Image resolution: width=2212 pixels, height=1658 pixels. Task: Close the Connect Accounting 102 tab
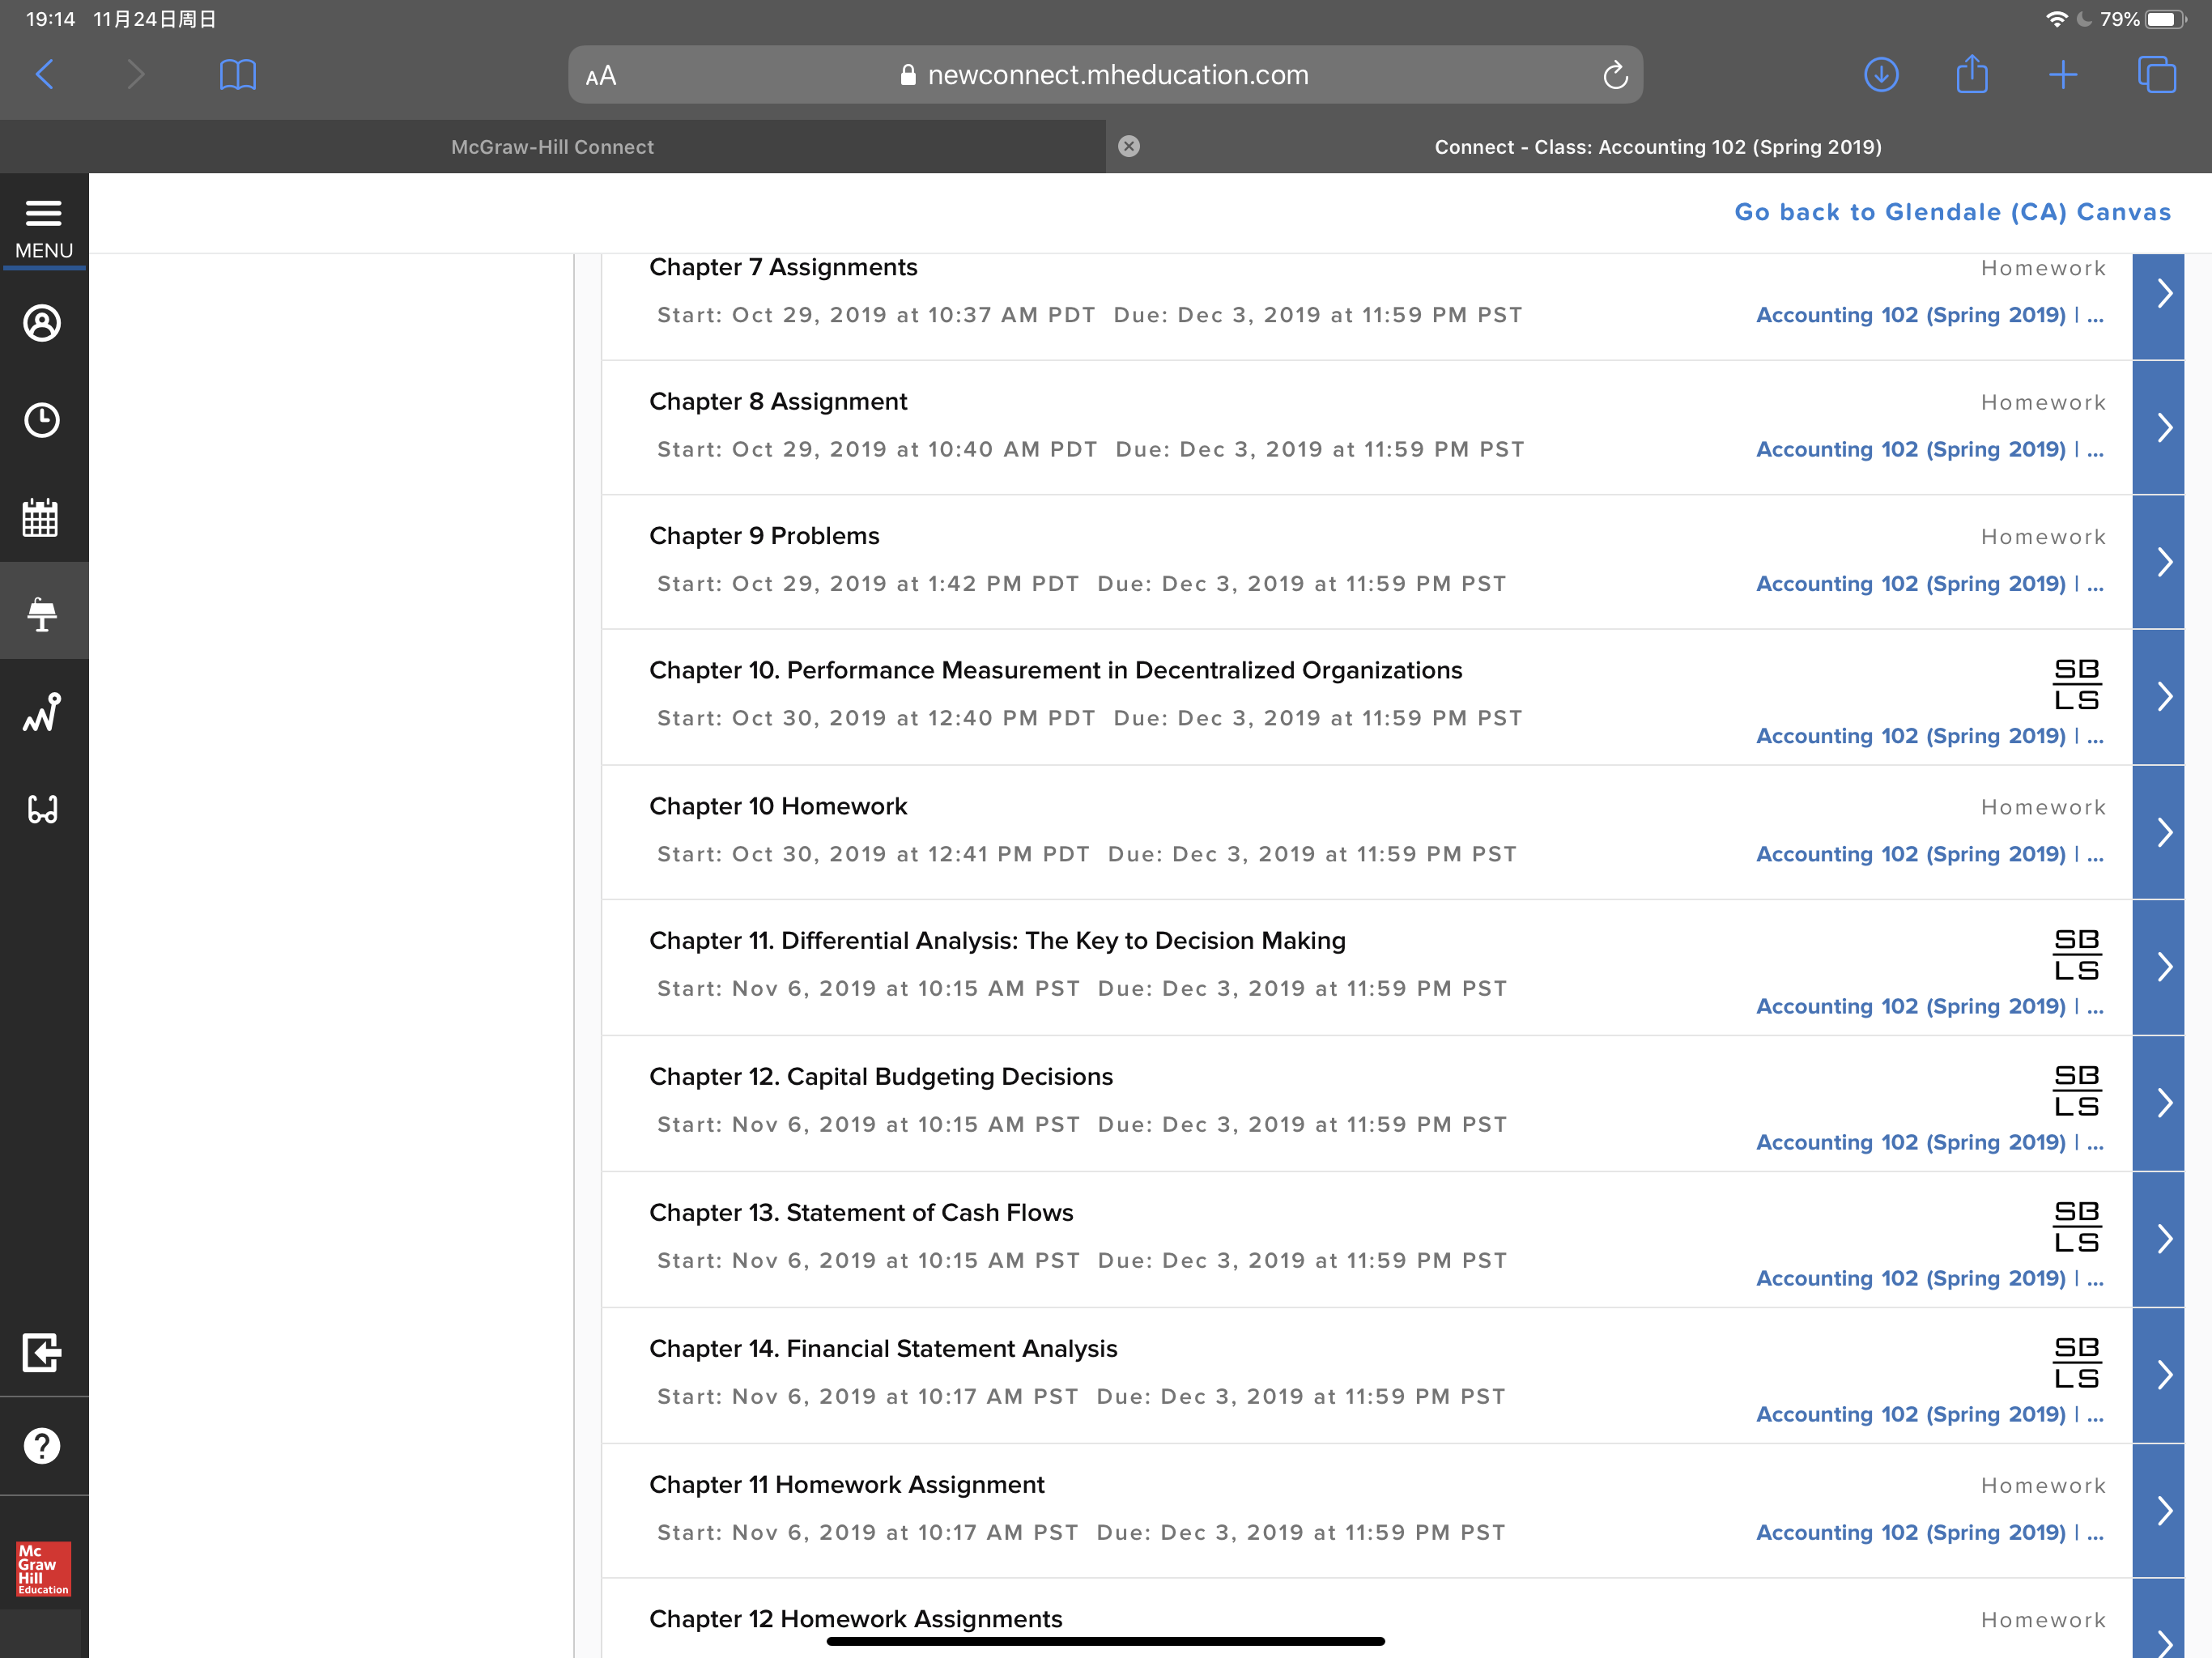pyautogui.click(x=1129, y=146)
